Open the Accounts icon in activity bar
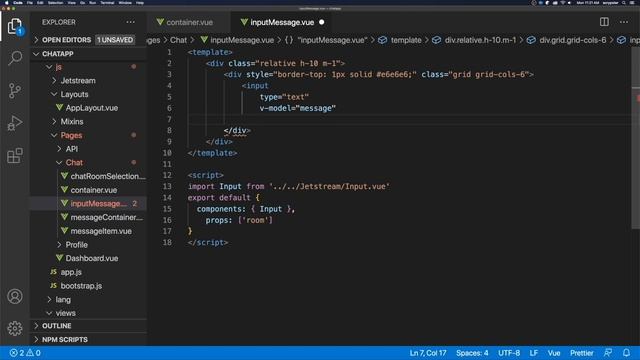This screenshot has width=640, height=360. [15, 296]
